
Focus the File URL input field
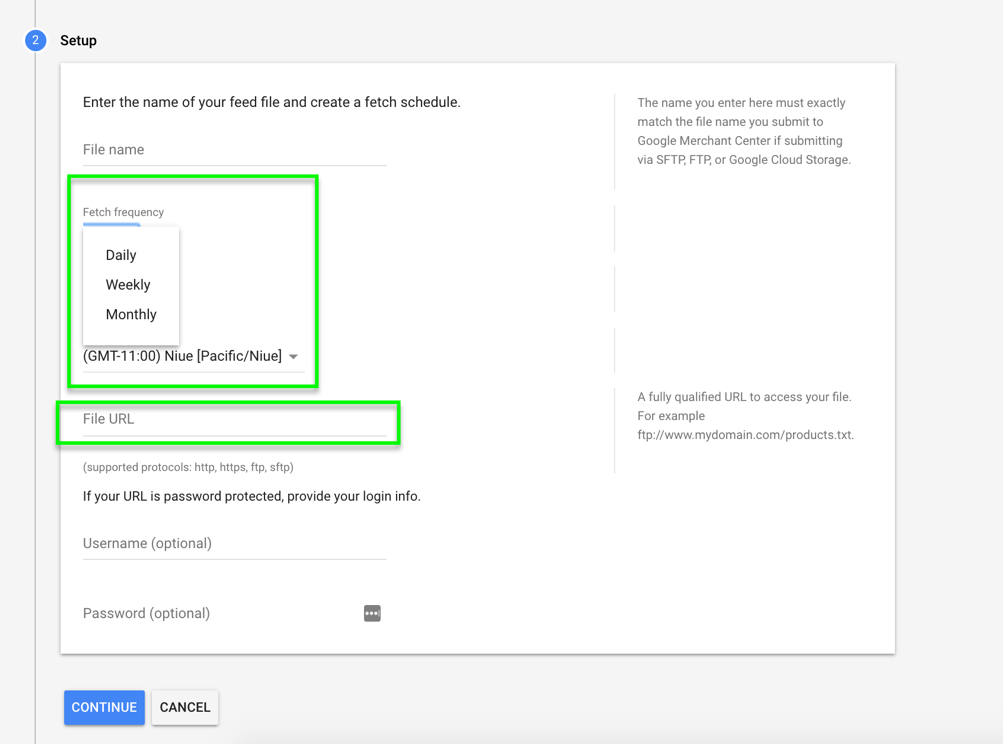point(234,419)
